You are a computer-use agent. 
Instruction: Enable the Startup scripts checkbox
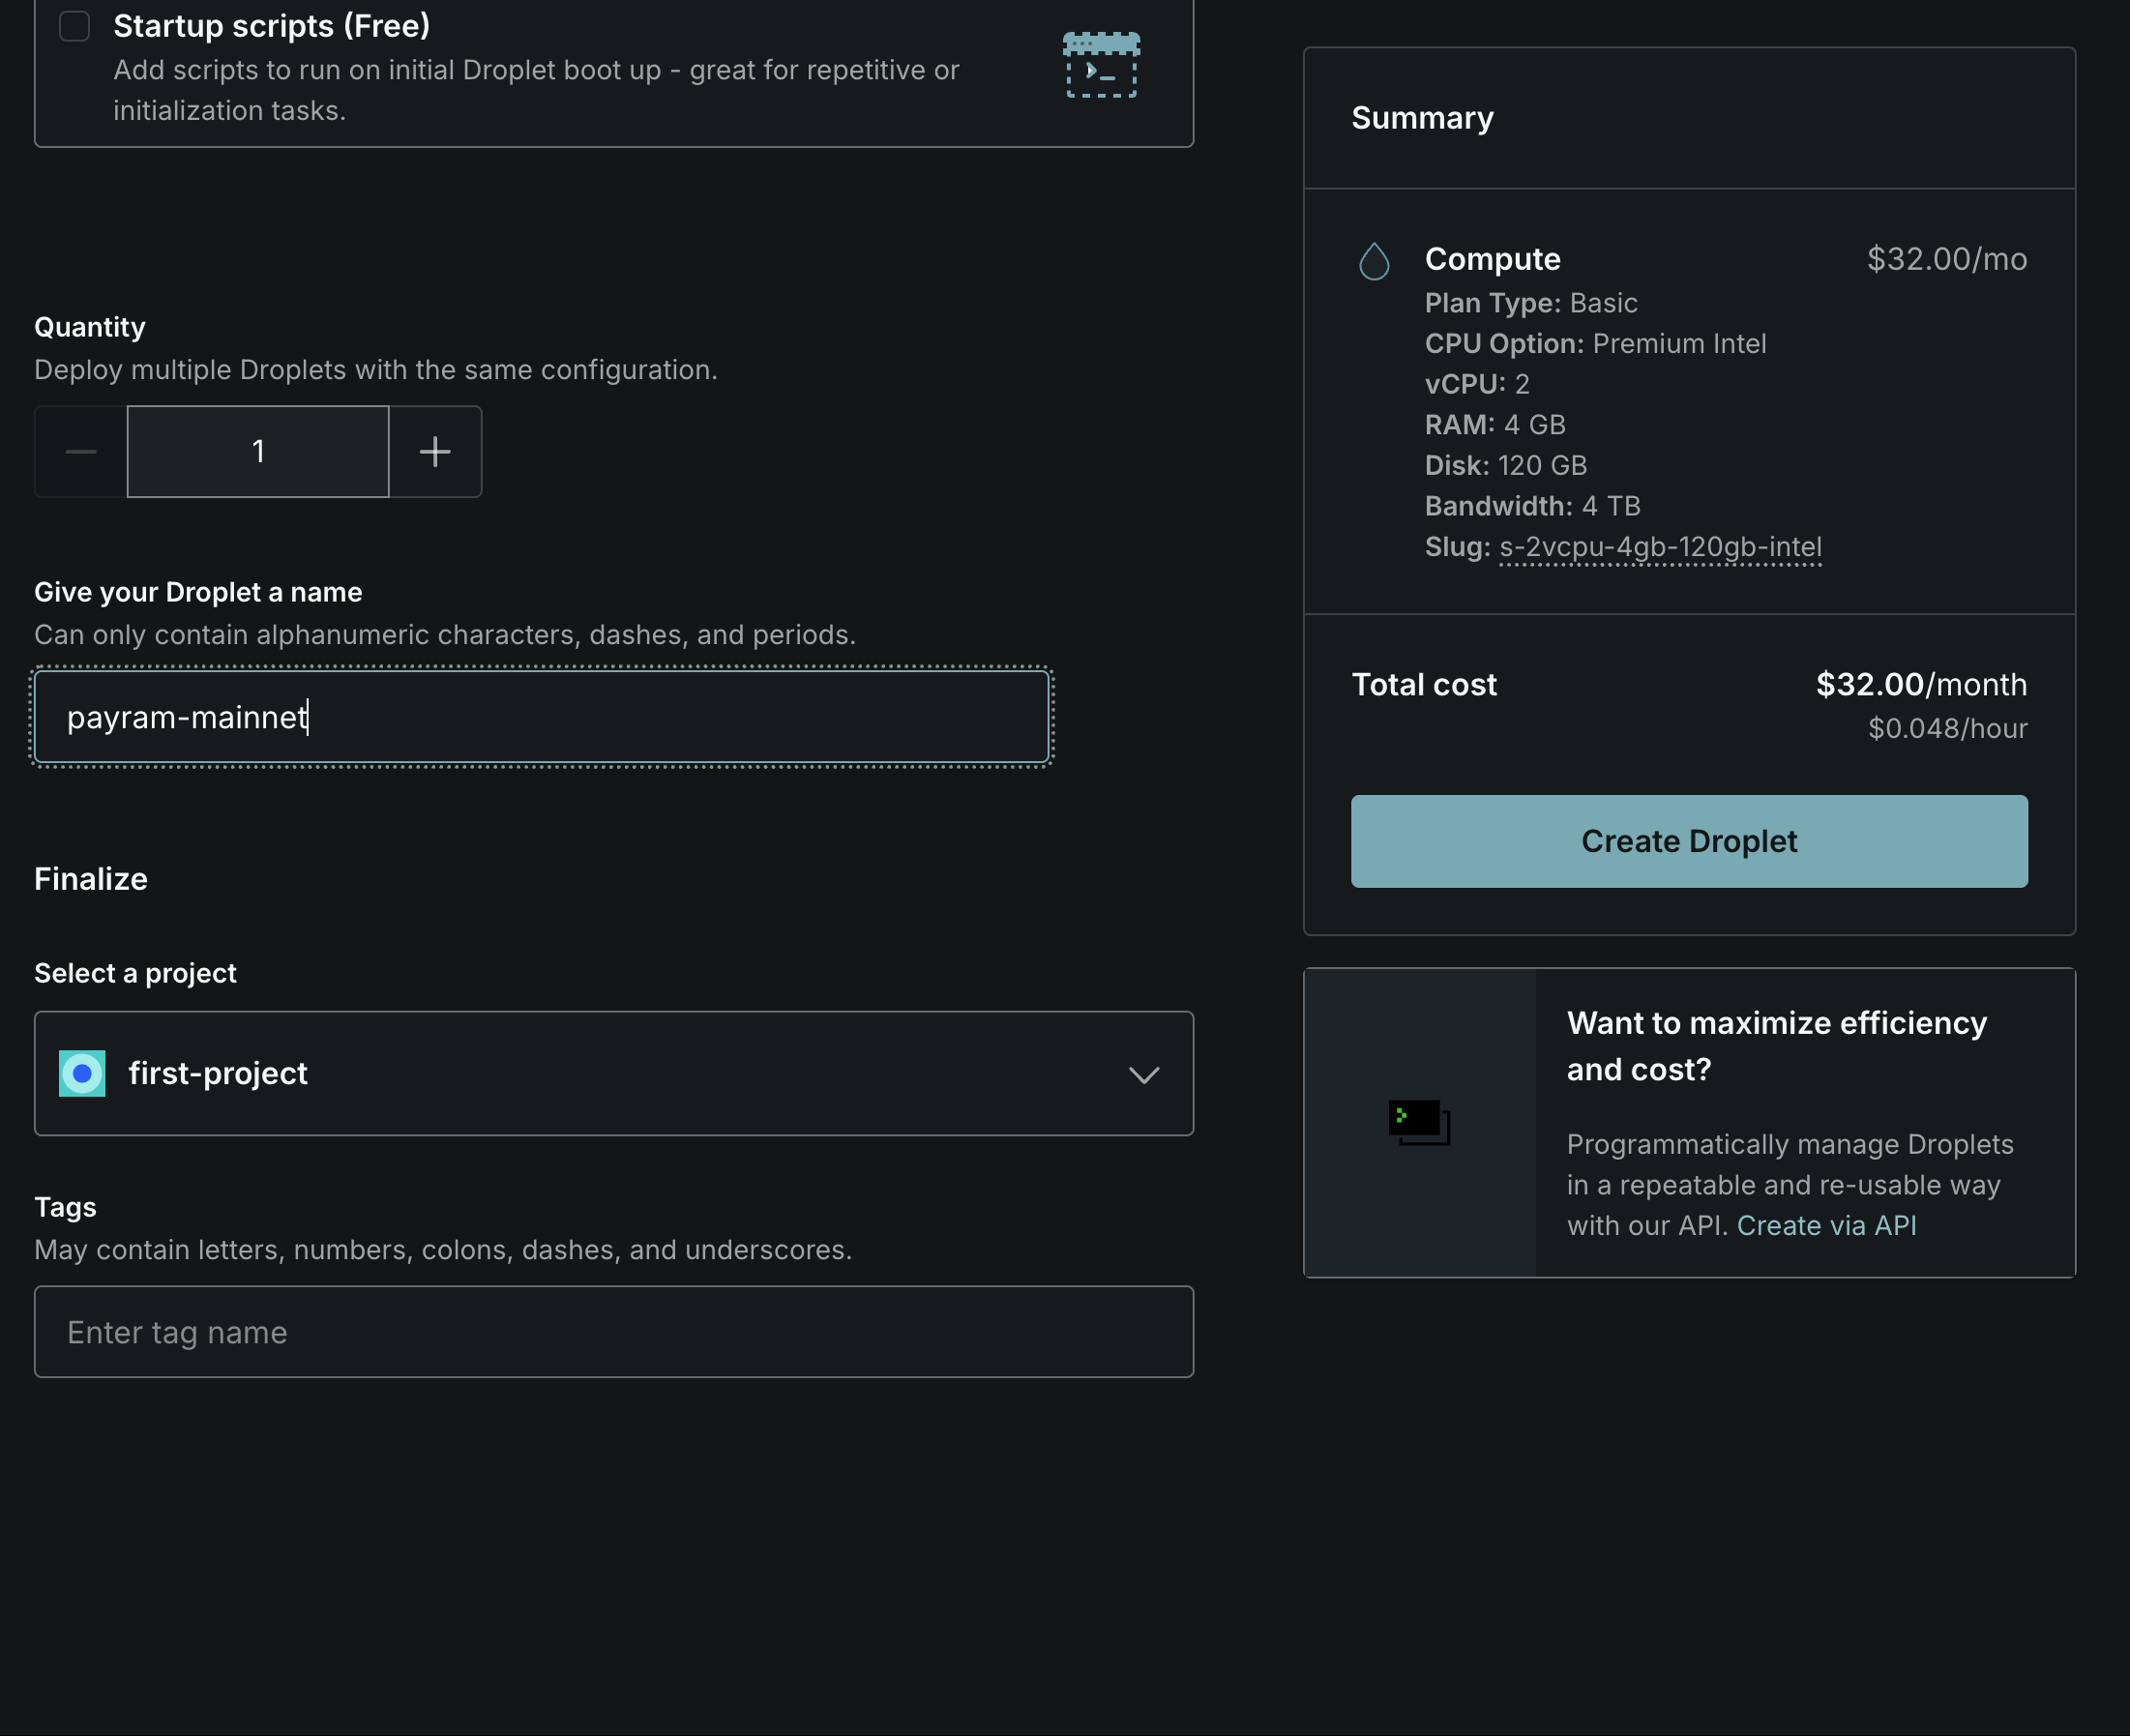(74, 26)
